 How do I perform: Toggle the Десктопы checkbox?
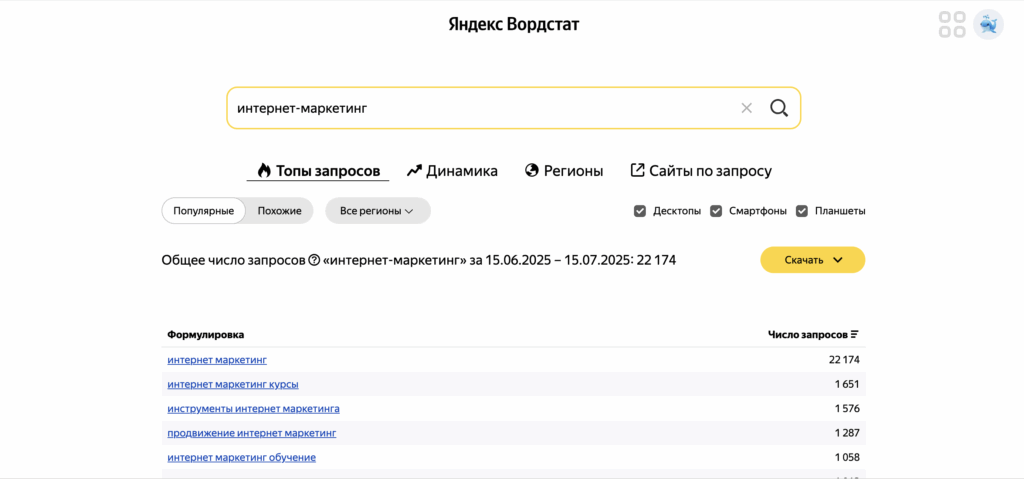click(x=640, y=211)
